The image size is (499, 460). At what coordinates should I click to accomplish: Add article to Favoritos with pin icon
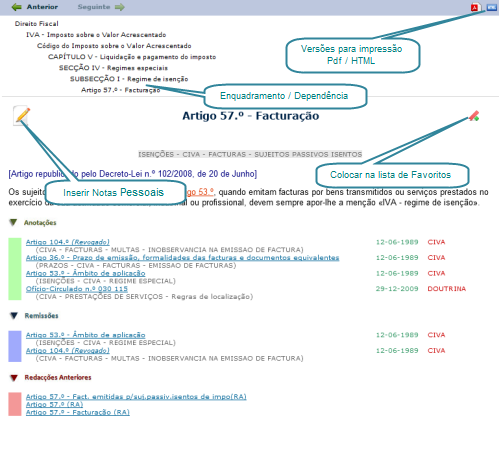click(x=474, y=116)
